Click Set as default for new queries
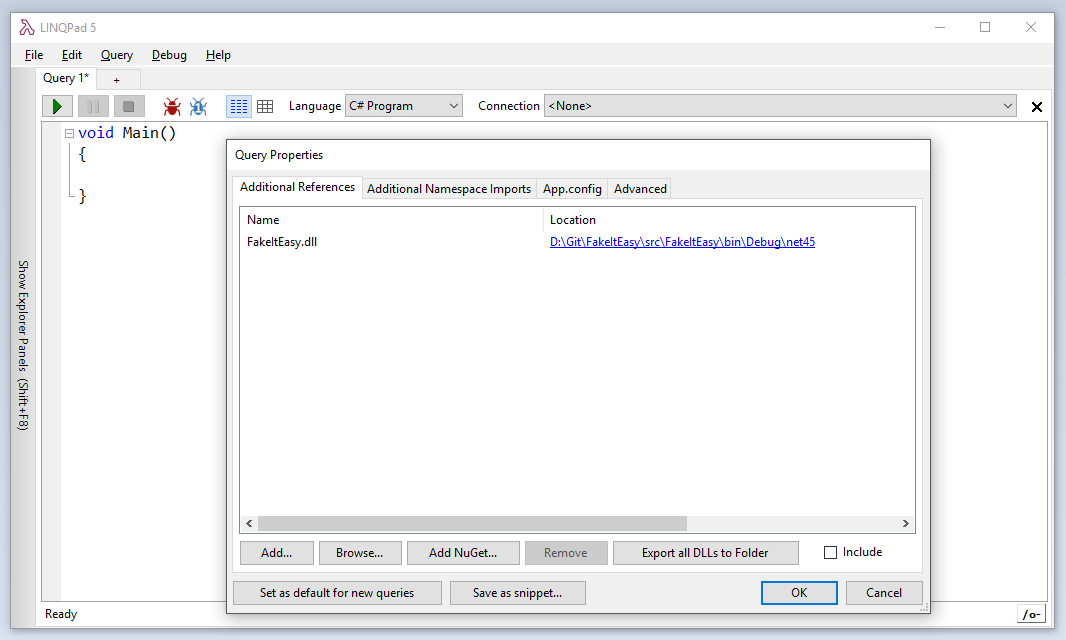Image resolution: width=1066 pixels, height=640 pixels. [x=337, y=593]
